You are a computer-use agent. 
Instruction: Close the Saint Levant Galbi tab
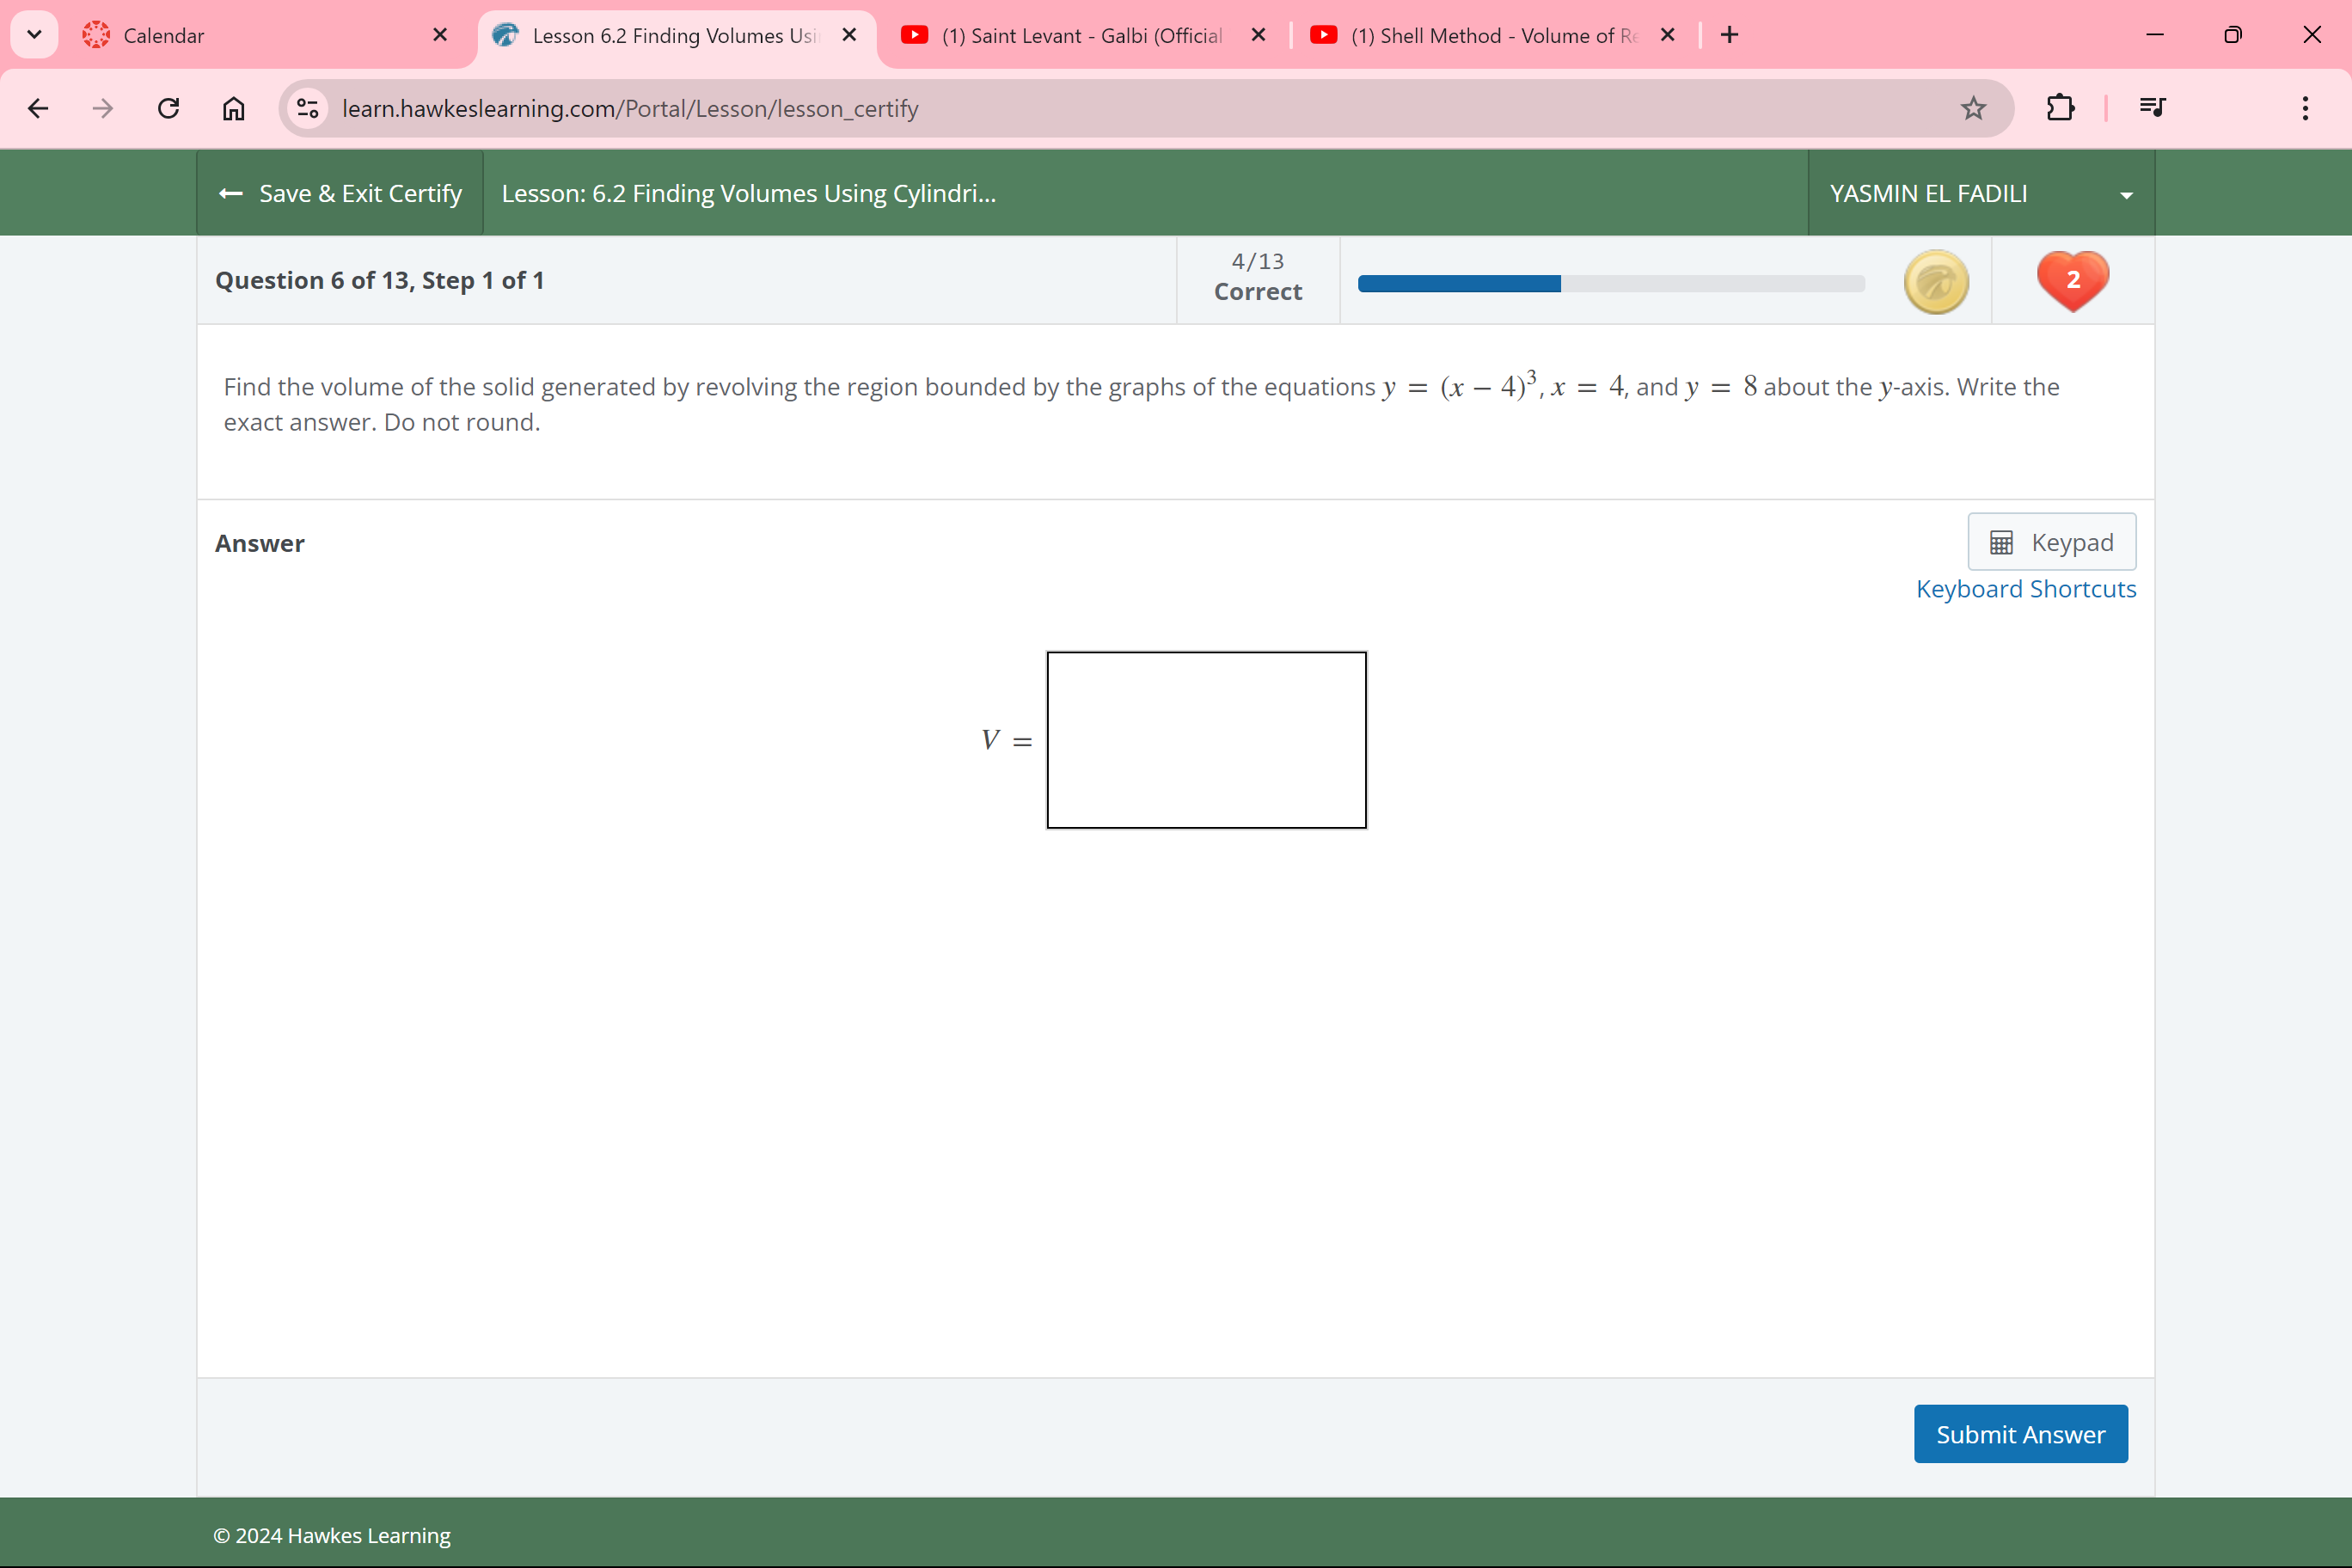1258,35
